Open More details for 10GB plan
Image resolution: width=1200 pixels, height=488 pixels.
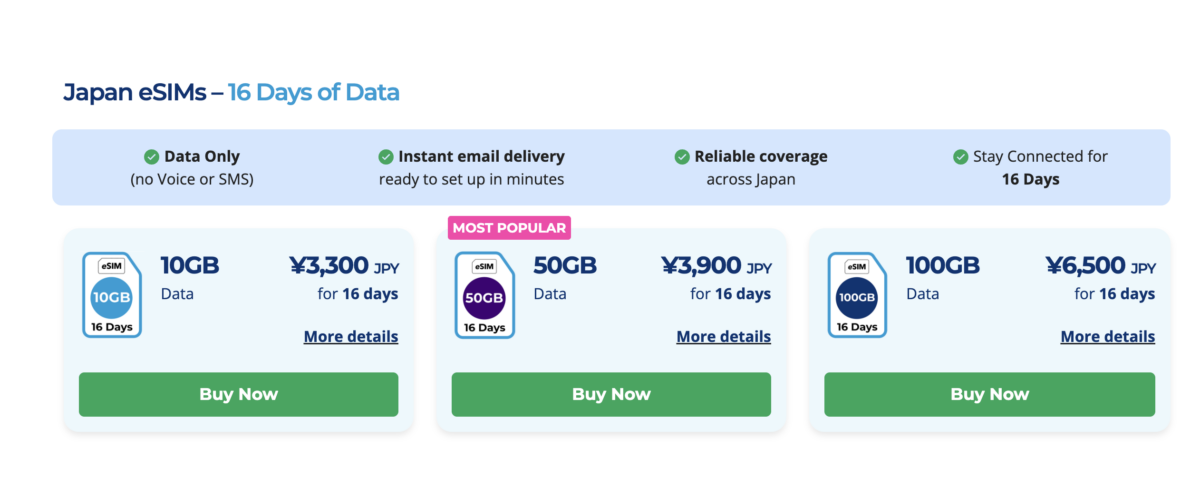tap(350, 337)
